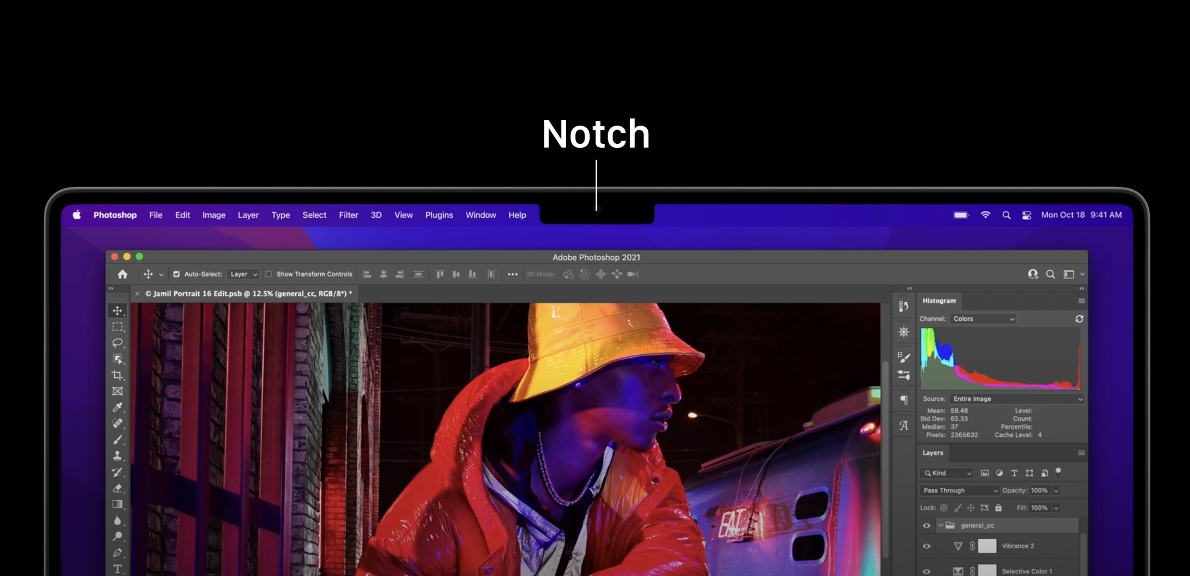Click the align left edges icon
Screen dimensions: 1190x576
pyautogui.click(x=367, y=274)
